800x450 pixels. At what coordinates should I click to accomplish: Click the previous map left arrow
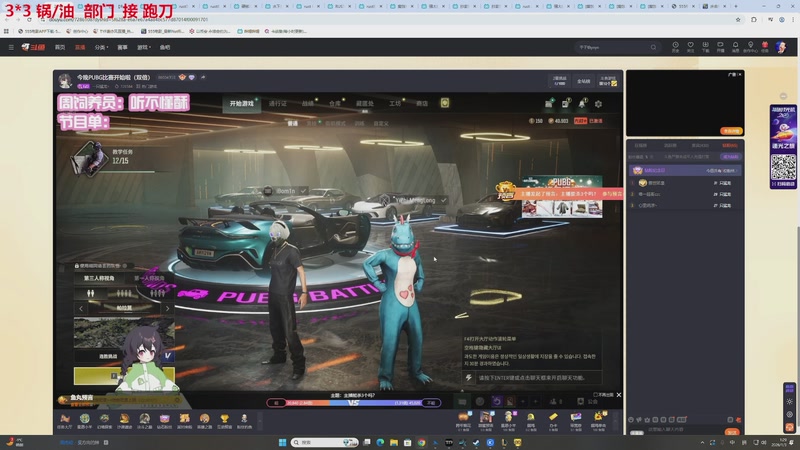click(x=81, y=308)
